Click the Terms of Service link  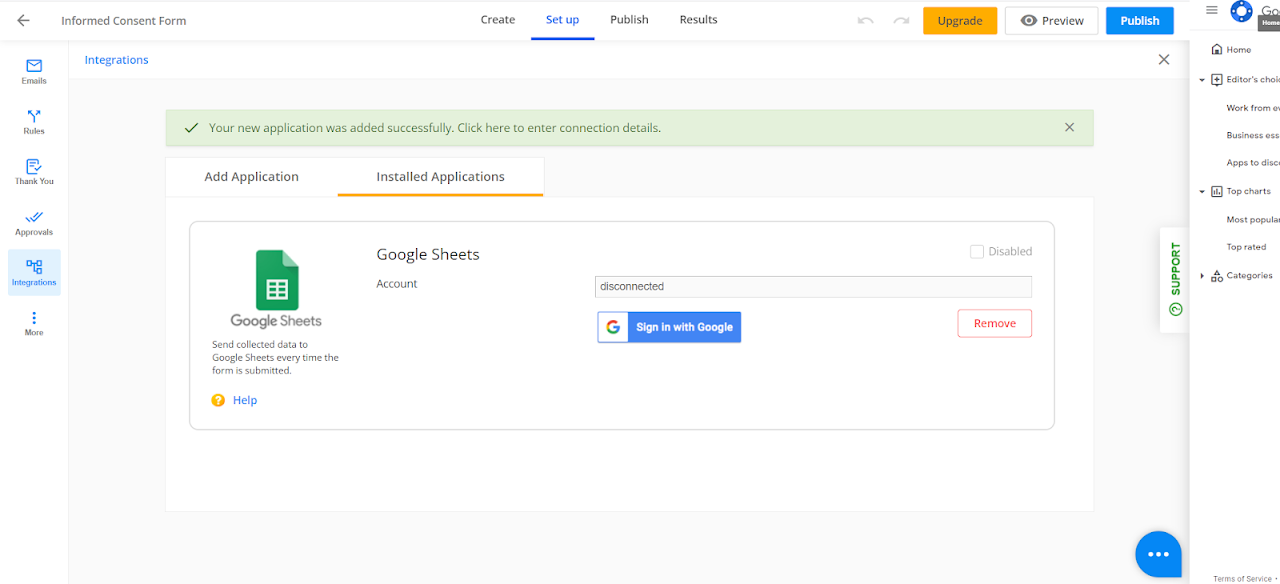click(1242, 578)
